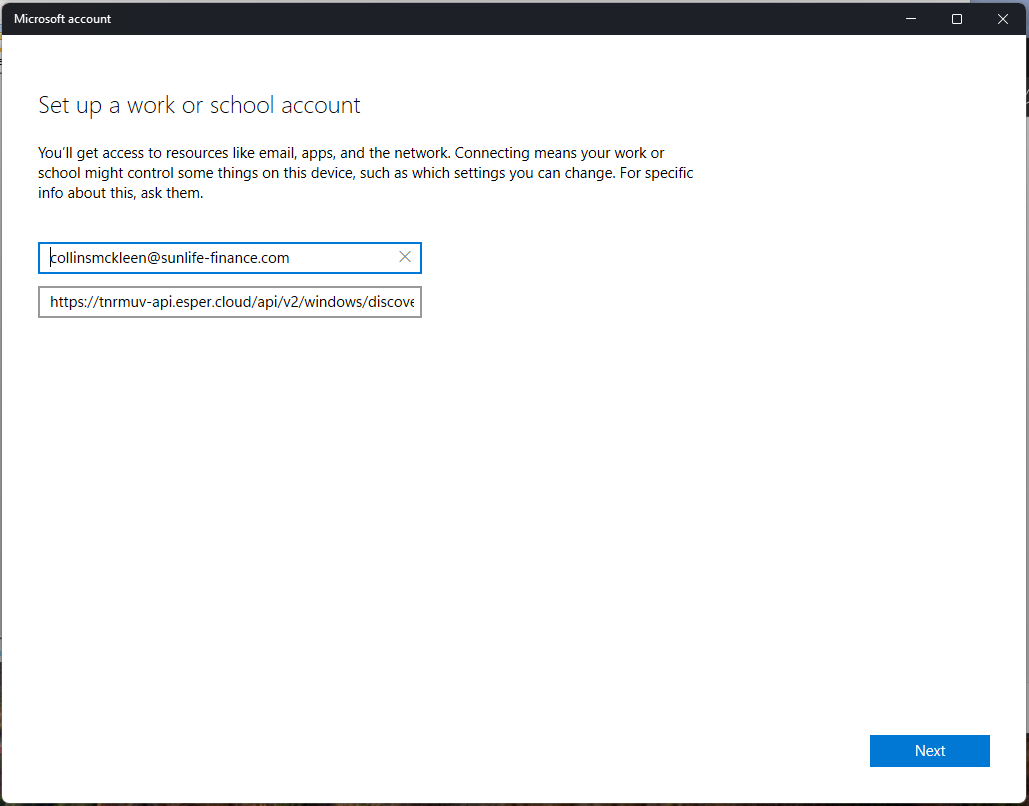1029x806 pixels.
Task: Click the MDM server URL field
Action: tap(230, 302)
